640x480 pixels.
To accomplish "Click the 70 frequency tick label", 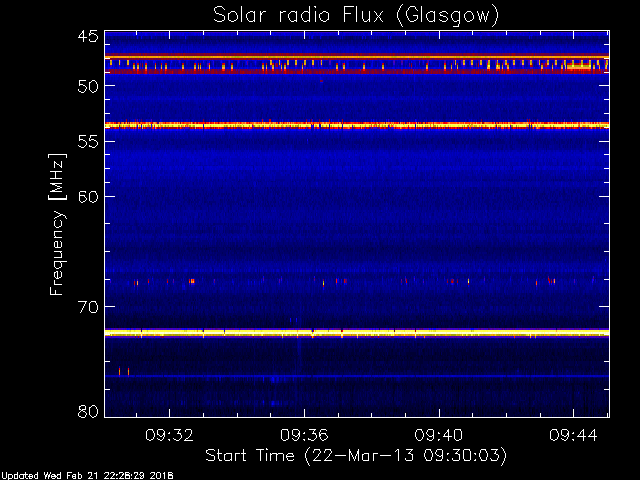I will [88, 307].
